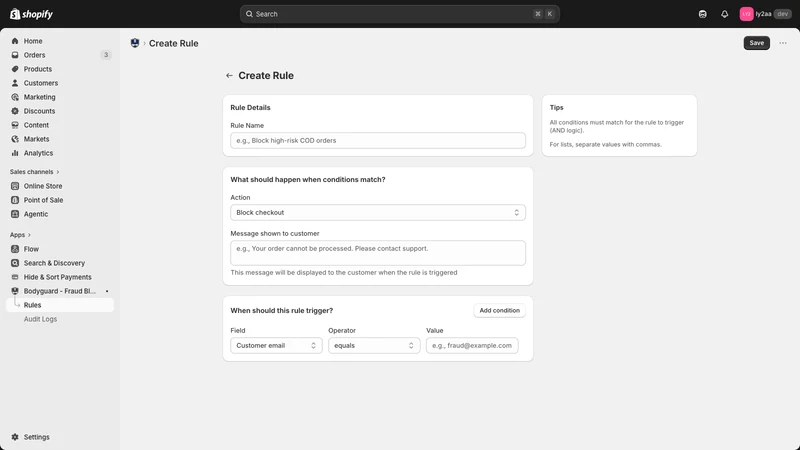Open the Operator dropdown showing equals
This screenshot has height=450, width=800.
tap(374, 345)
